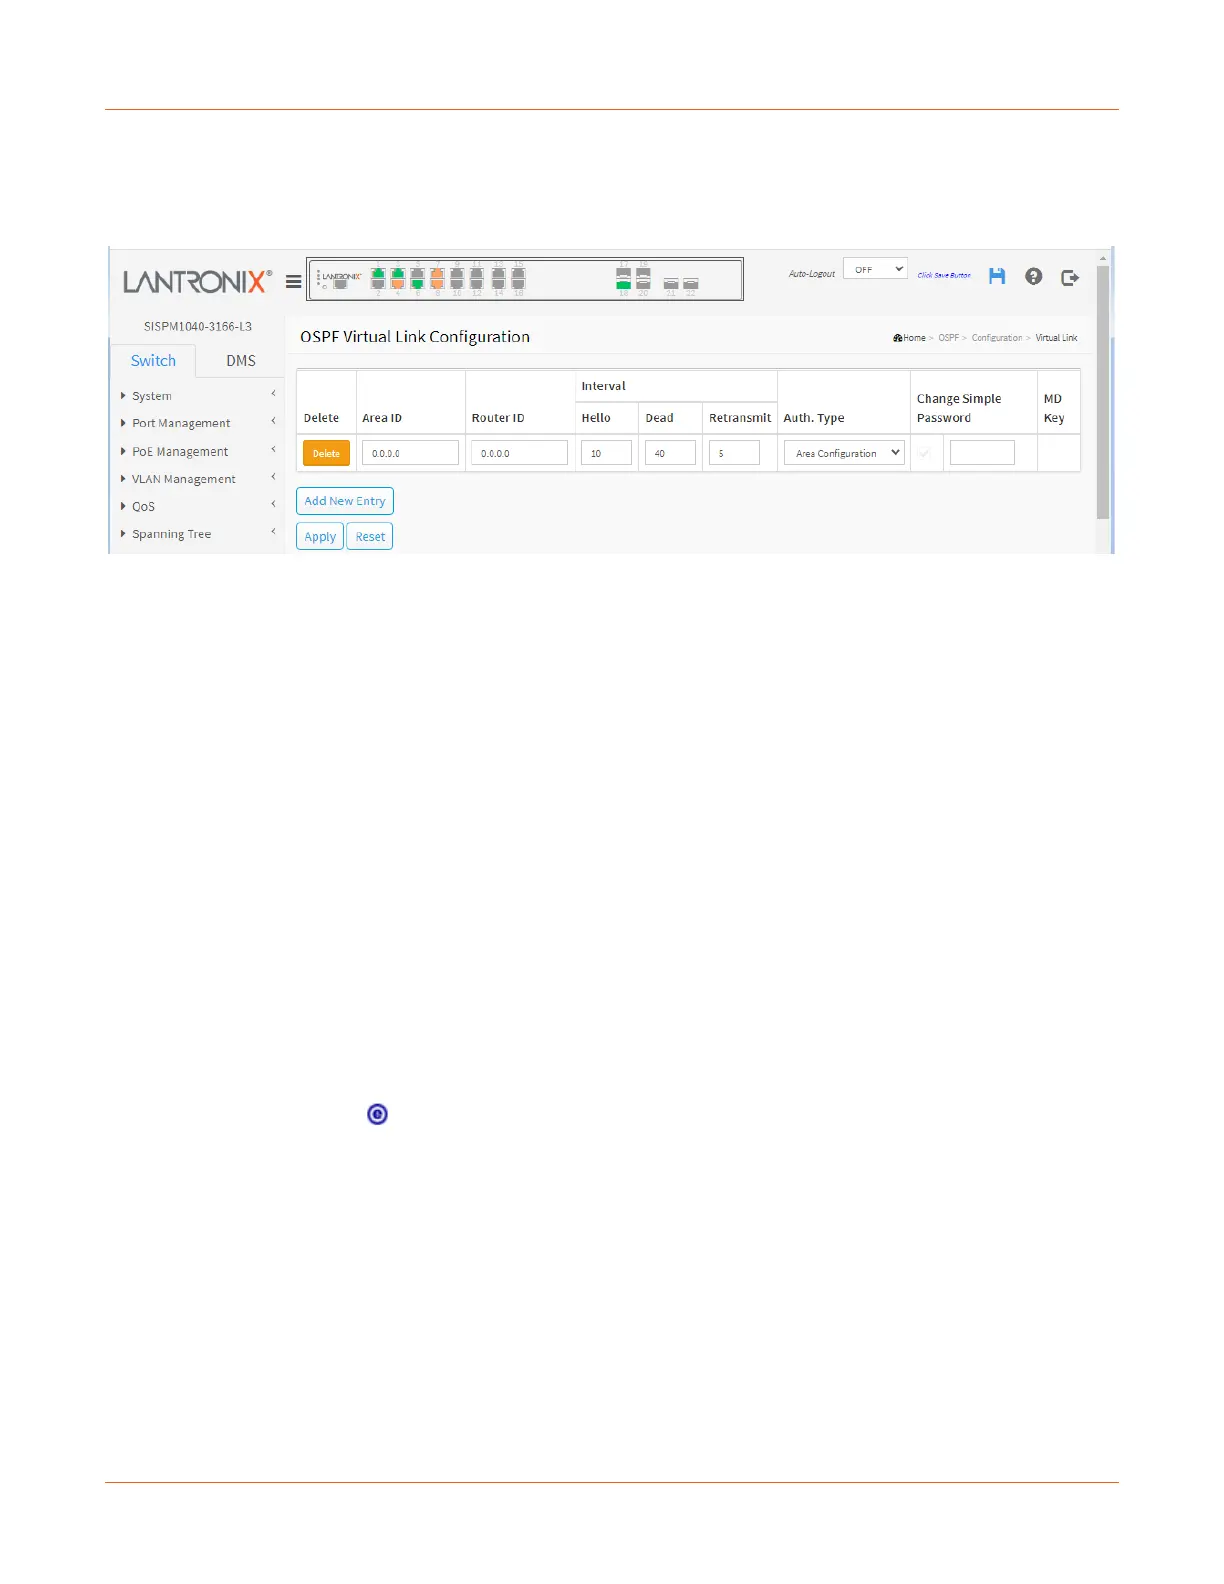Select port 10 on switch panel
This screenshot has width=1224, height=1584.
[x=457, y=284]
